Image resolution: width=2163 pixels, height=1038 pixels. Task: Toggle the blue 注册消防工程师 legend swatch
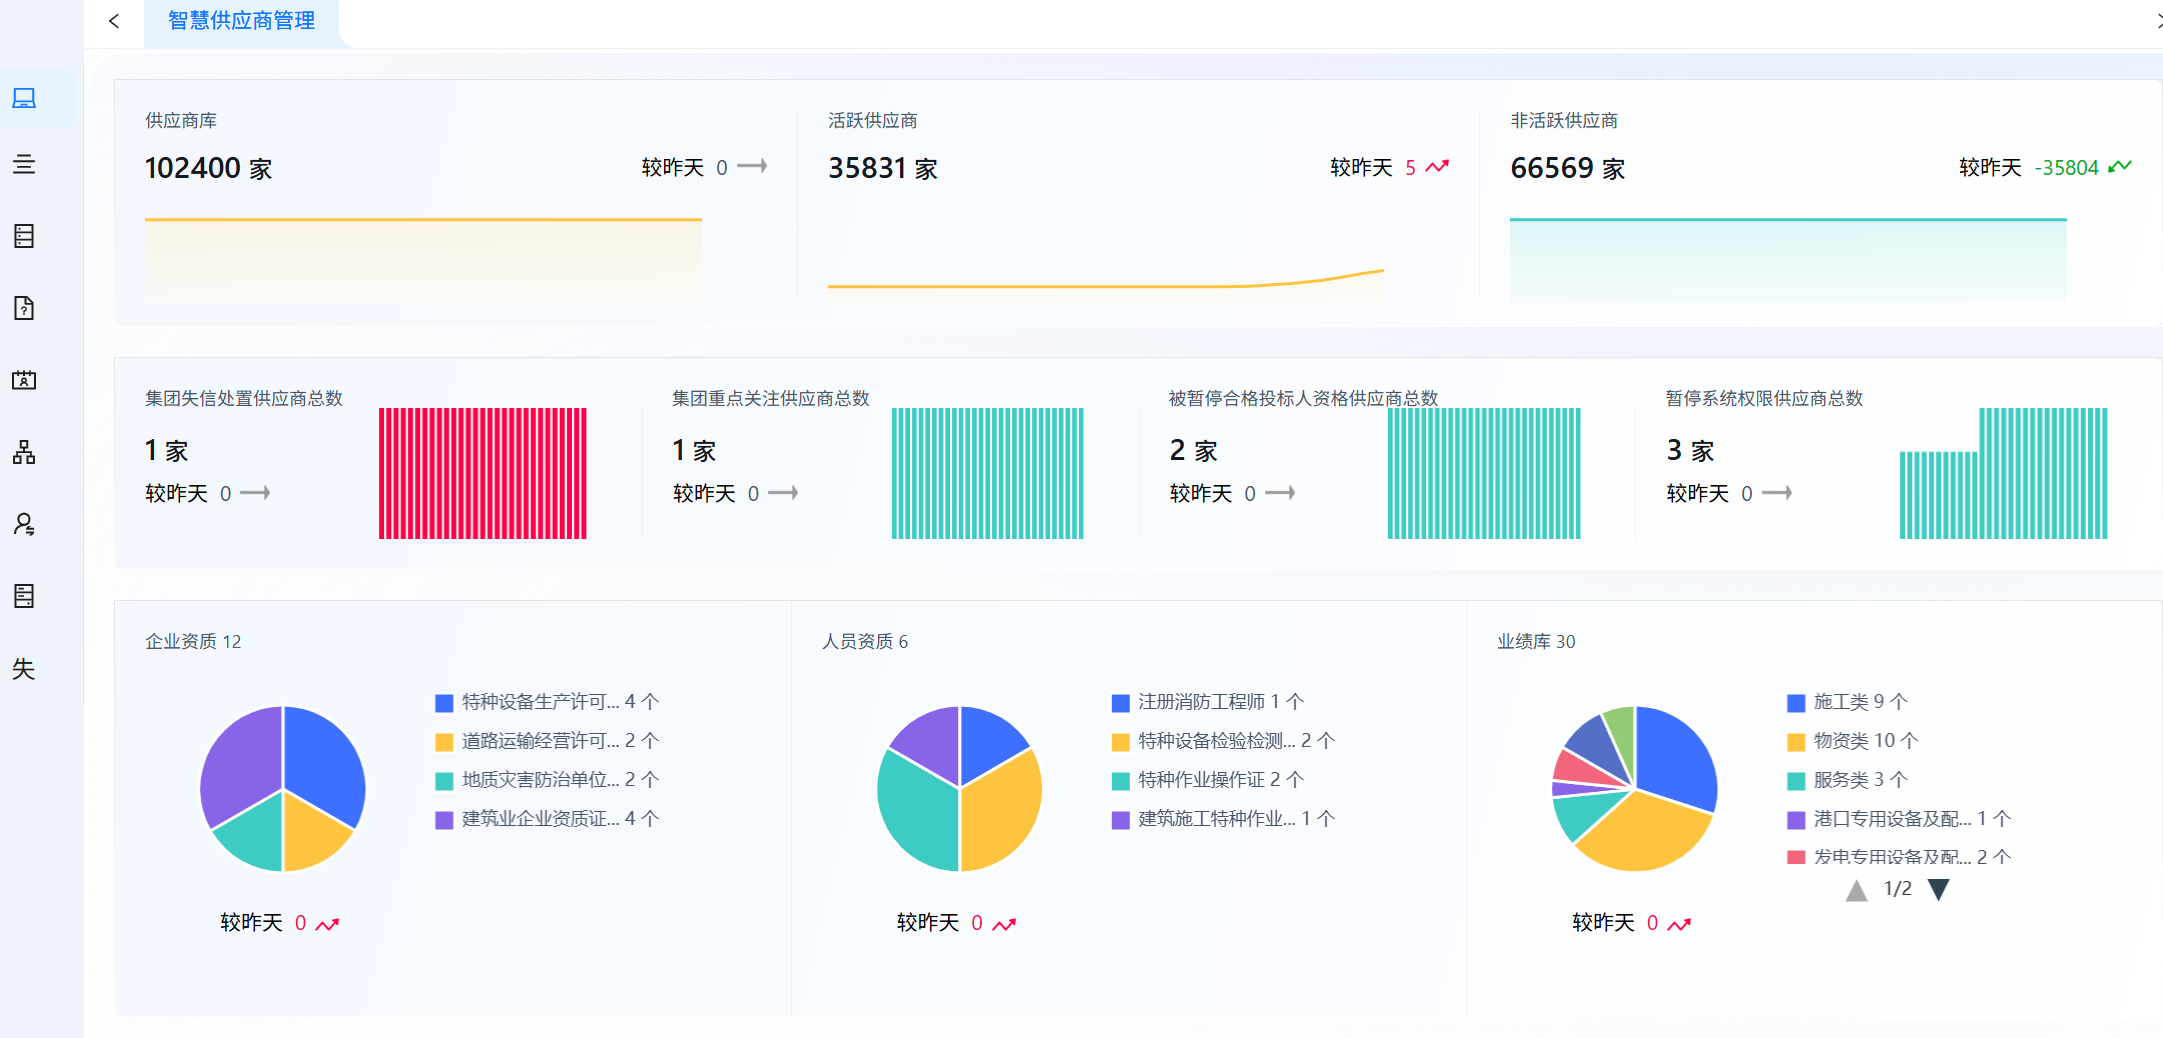point(1121,703)
